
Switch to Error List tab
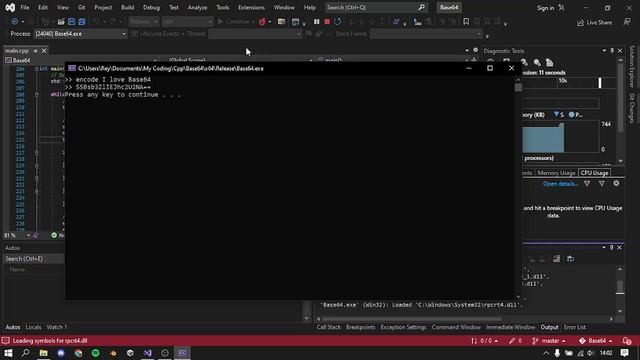575,327
